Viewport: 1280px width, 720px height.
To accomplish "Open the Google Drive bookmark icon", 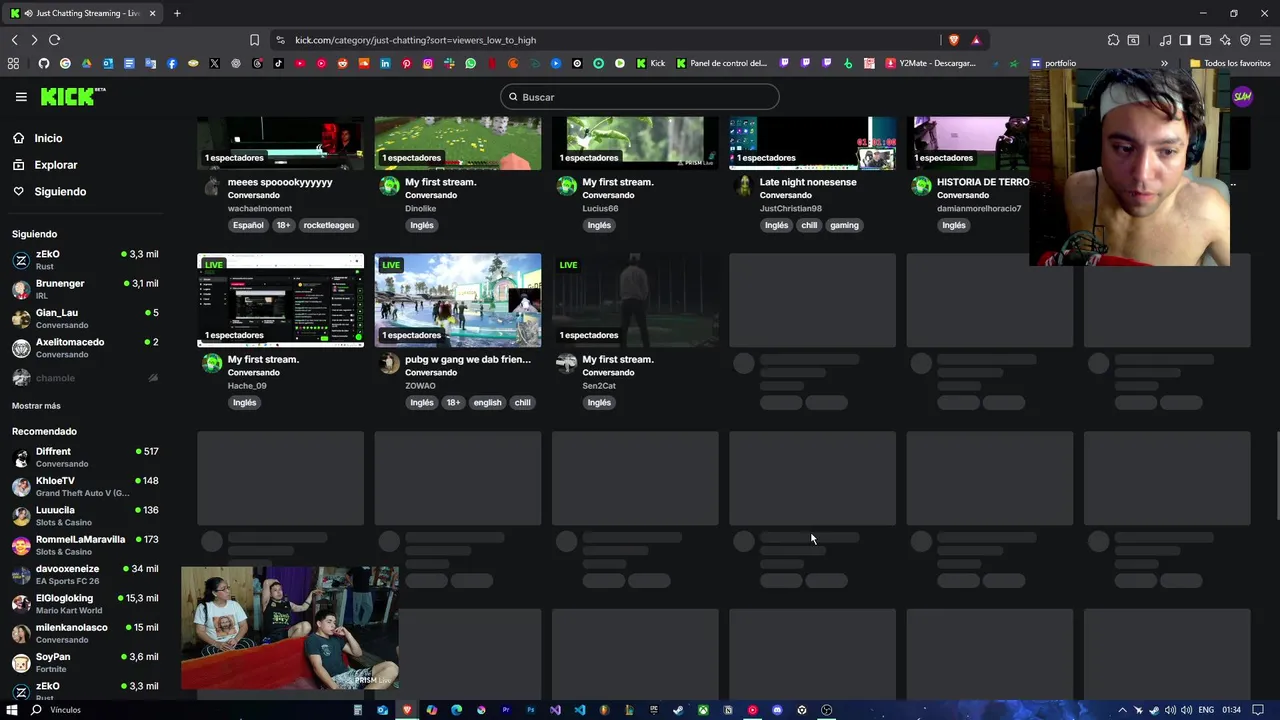I will coord(87,63).
